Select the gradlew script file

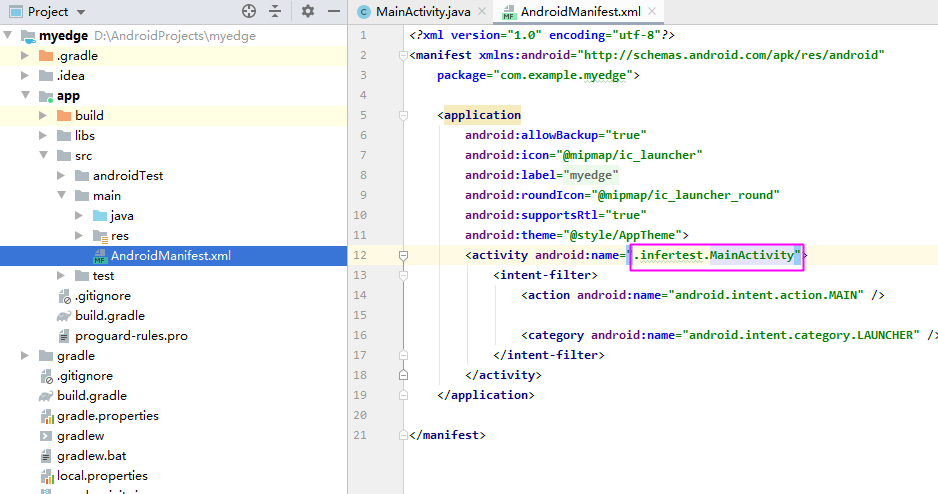pyautogui.click(x=80, y=435)
